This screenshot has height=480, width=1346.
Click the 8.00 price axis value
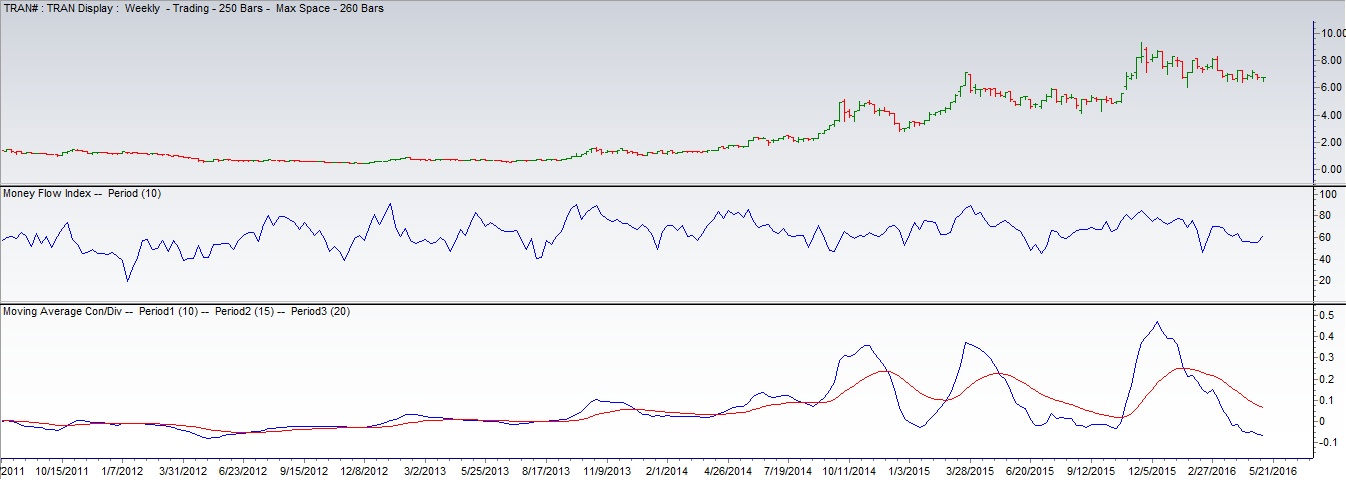(x=1332, y=60)
